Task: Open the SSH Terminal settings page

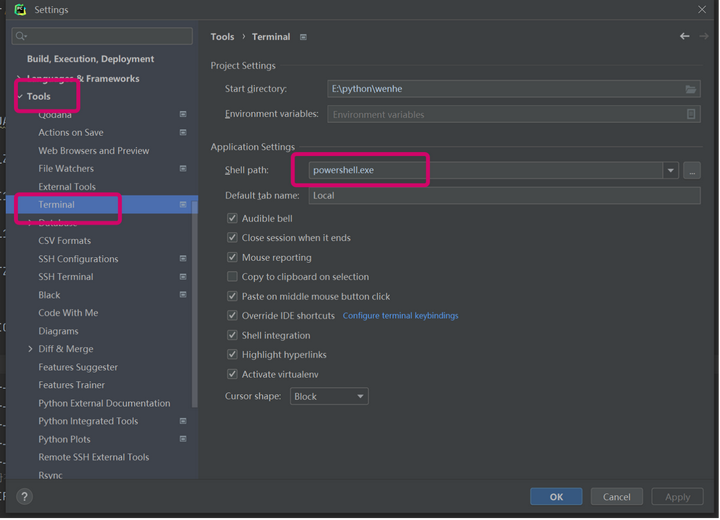Action: (66, 277)
